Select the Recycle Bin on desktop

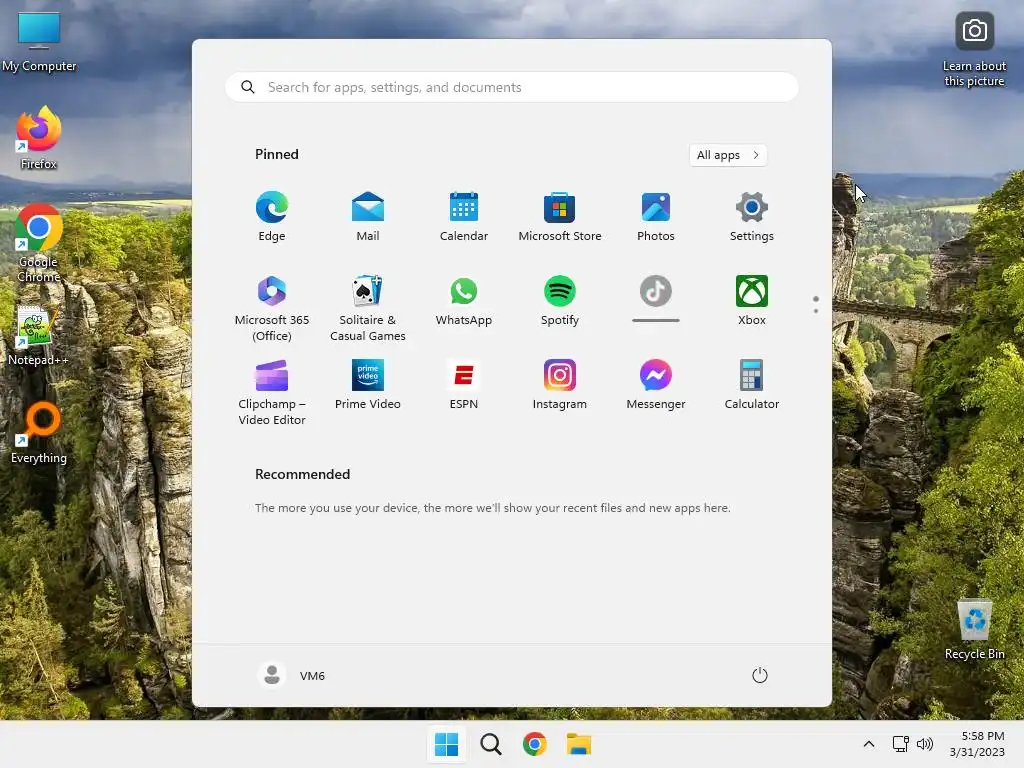click(974, 630)
